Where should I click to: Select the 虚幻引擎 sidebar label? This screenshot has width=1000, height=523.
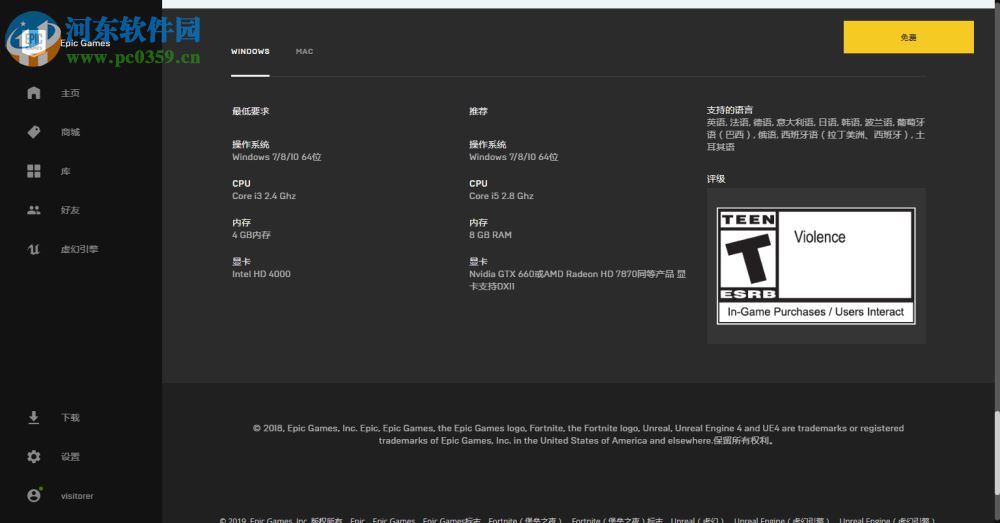(x=80, y=249)
